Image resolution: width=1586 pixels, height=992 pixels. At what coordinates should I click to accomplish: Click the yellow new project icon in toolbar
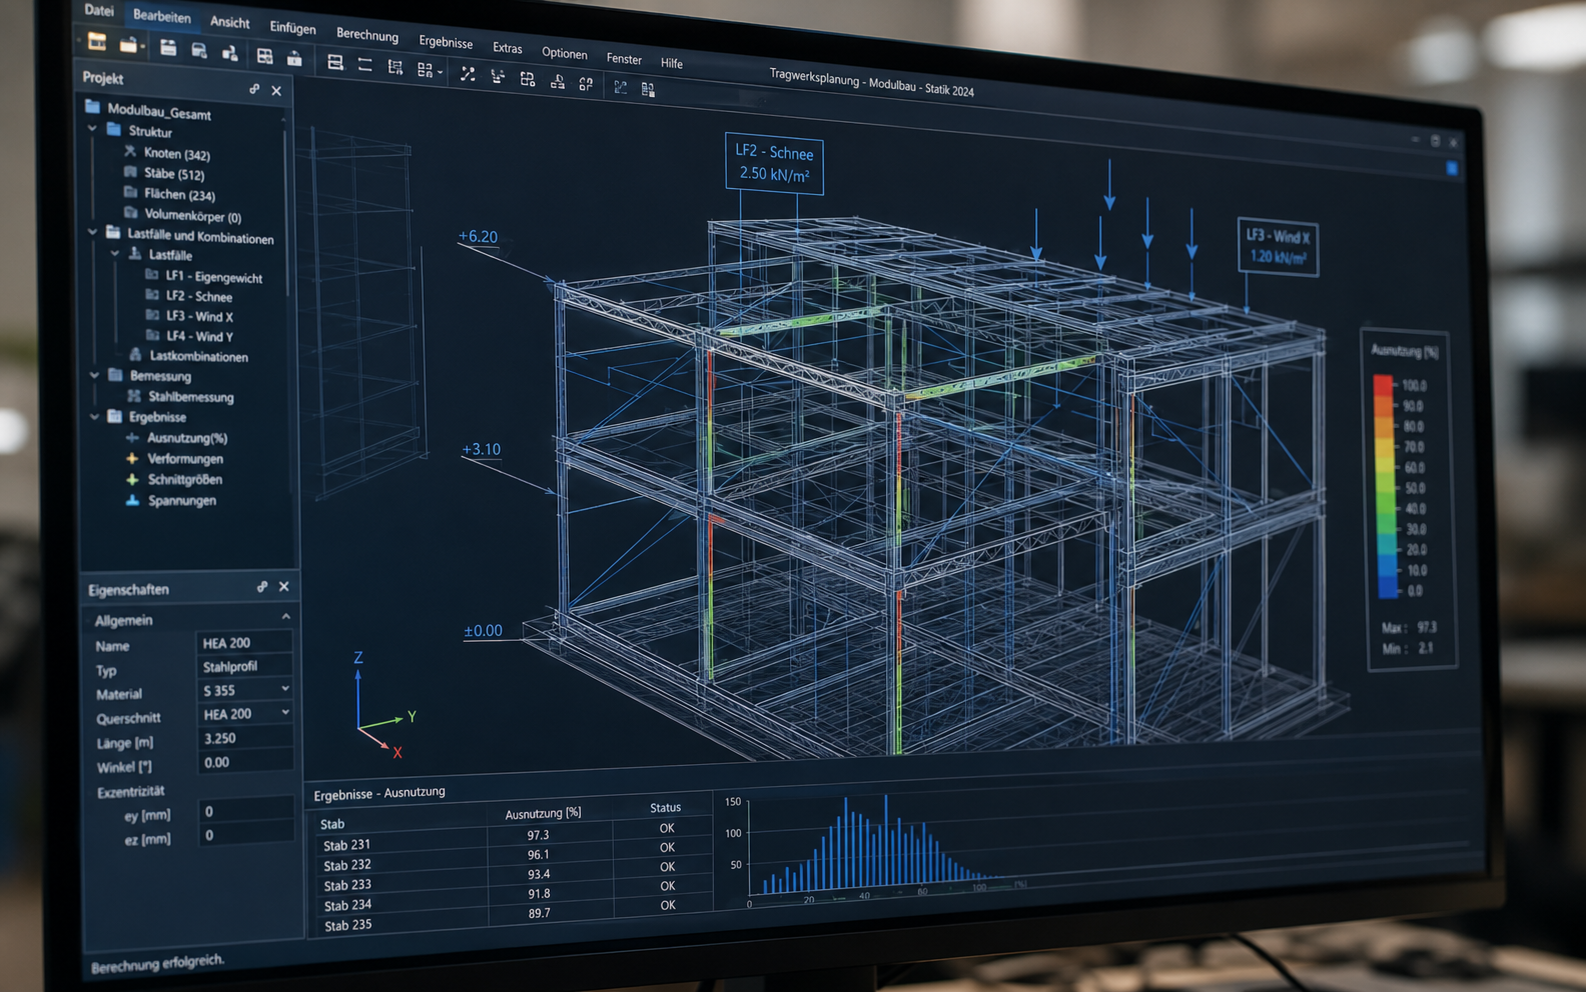[97, 41]
